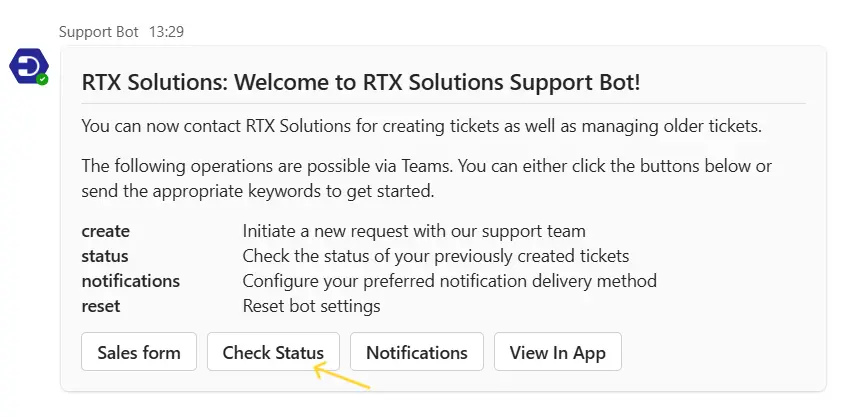Select the Notifications button

(x=416, y=352)
